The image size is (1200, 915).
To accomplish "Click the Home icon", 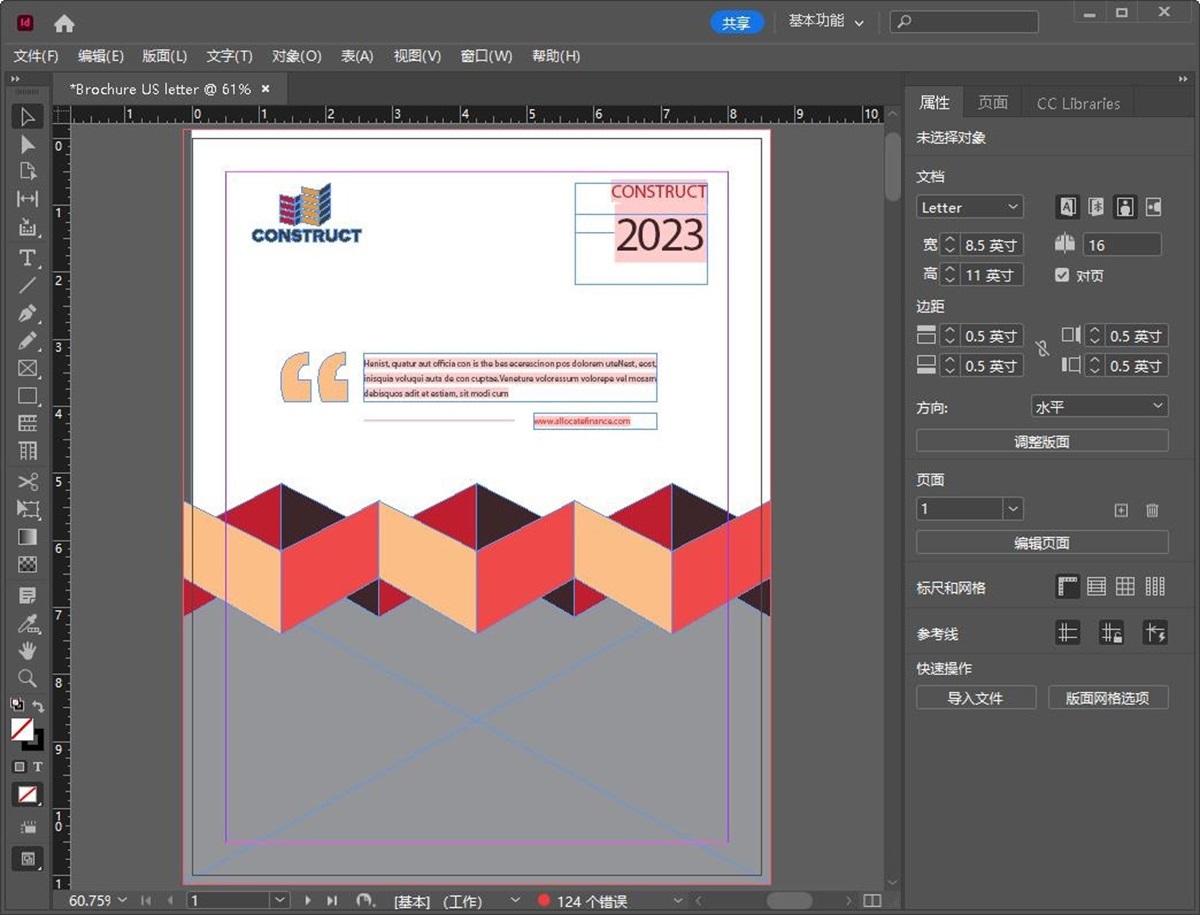I will point(64,23).
